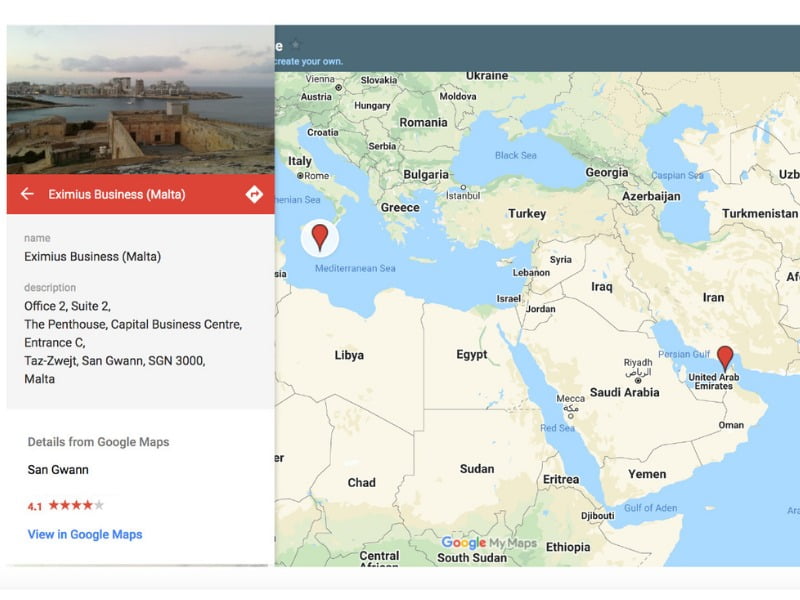Click the back arrow in the red header
Image resolution: width=800 pixels, height=600 pixels.
pos(27,194)
